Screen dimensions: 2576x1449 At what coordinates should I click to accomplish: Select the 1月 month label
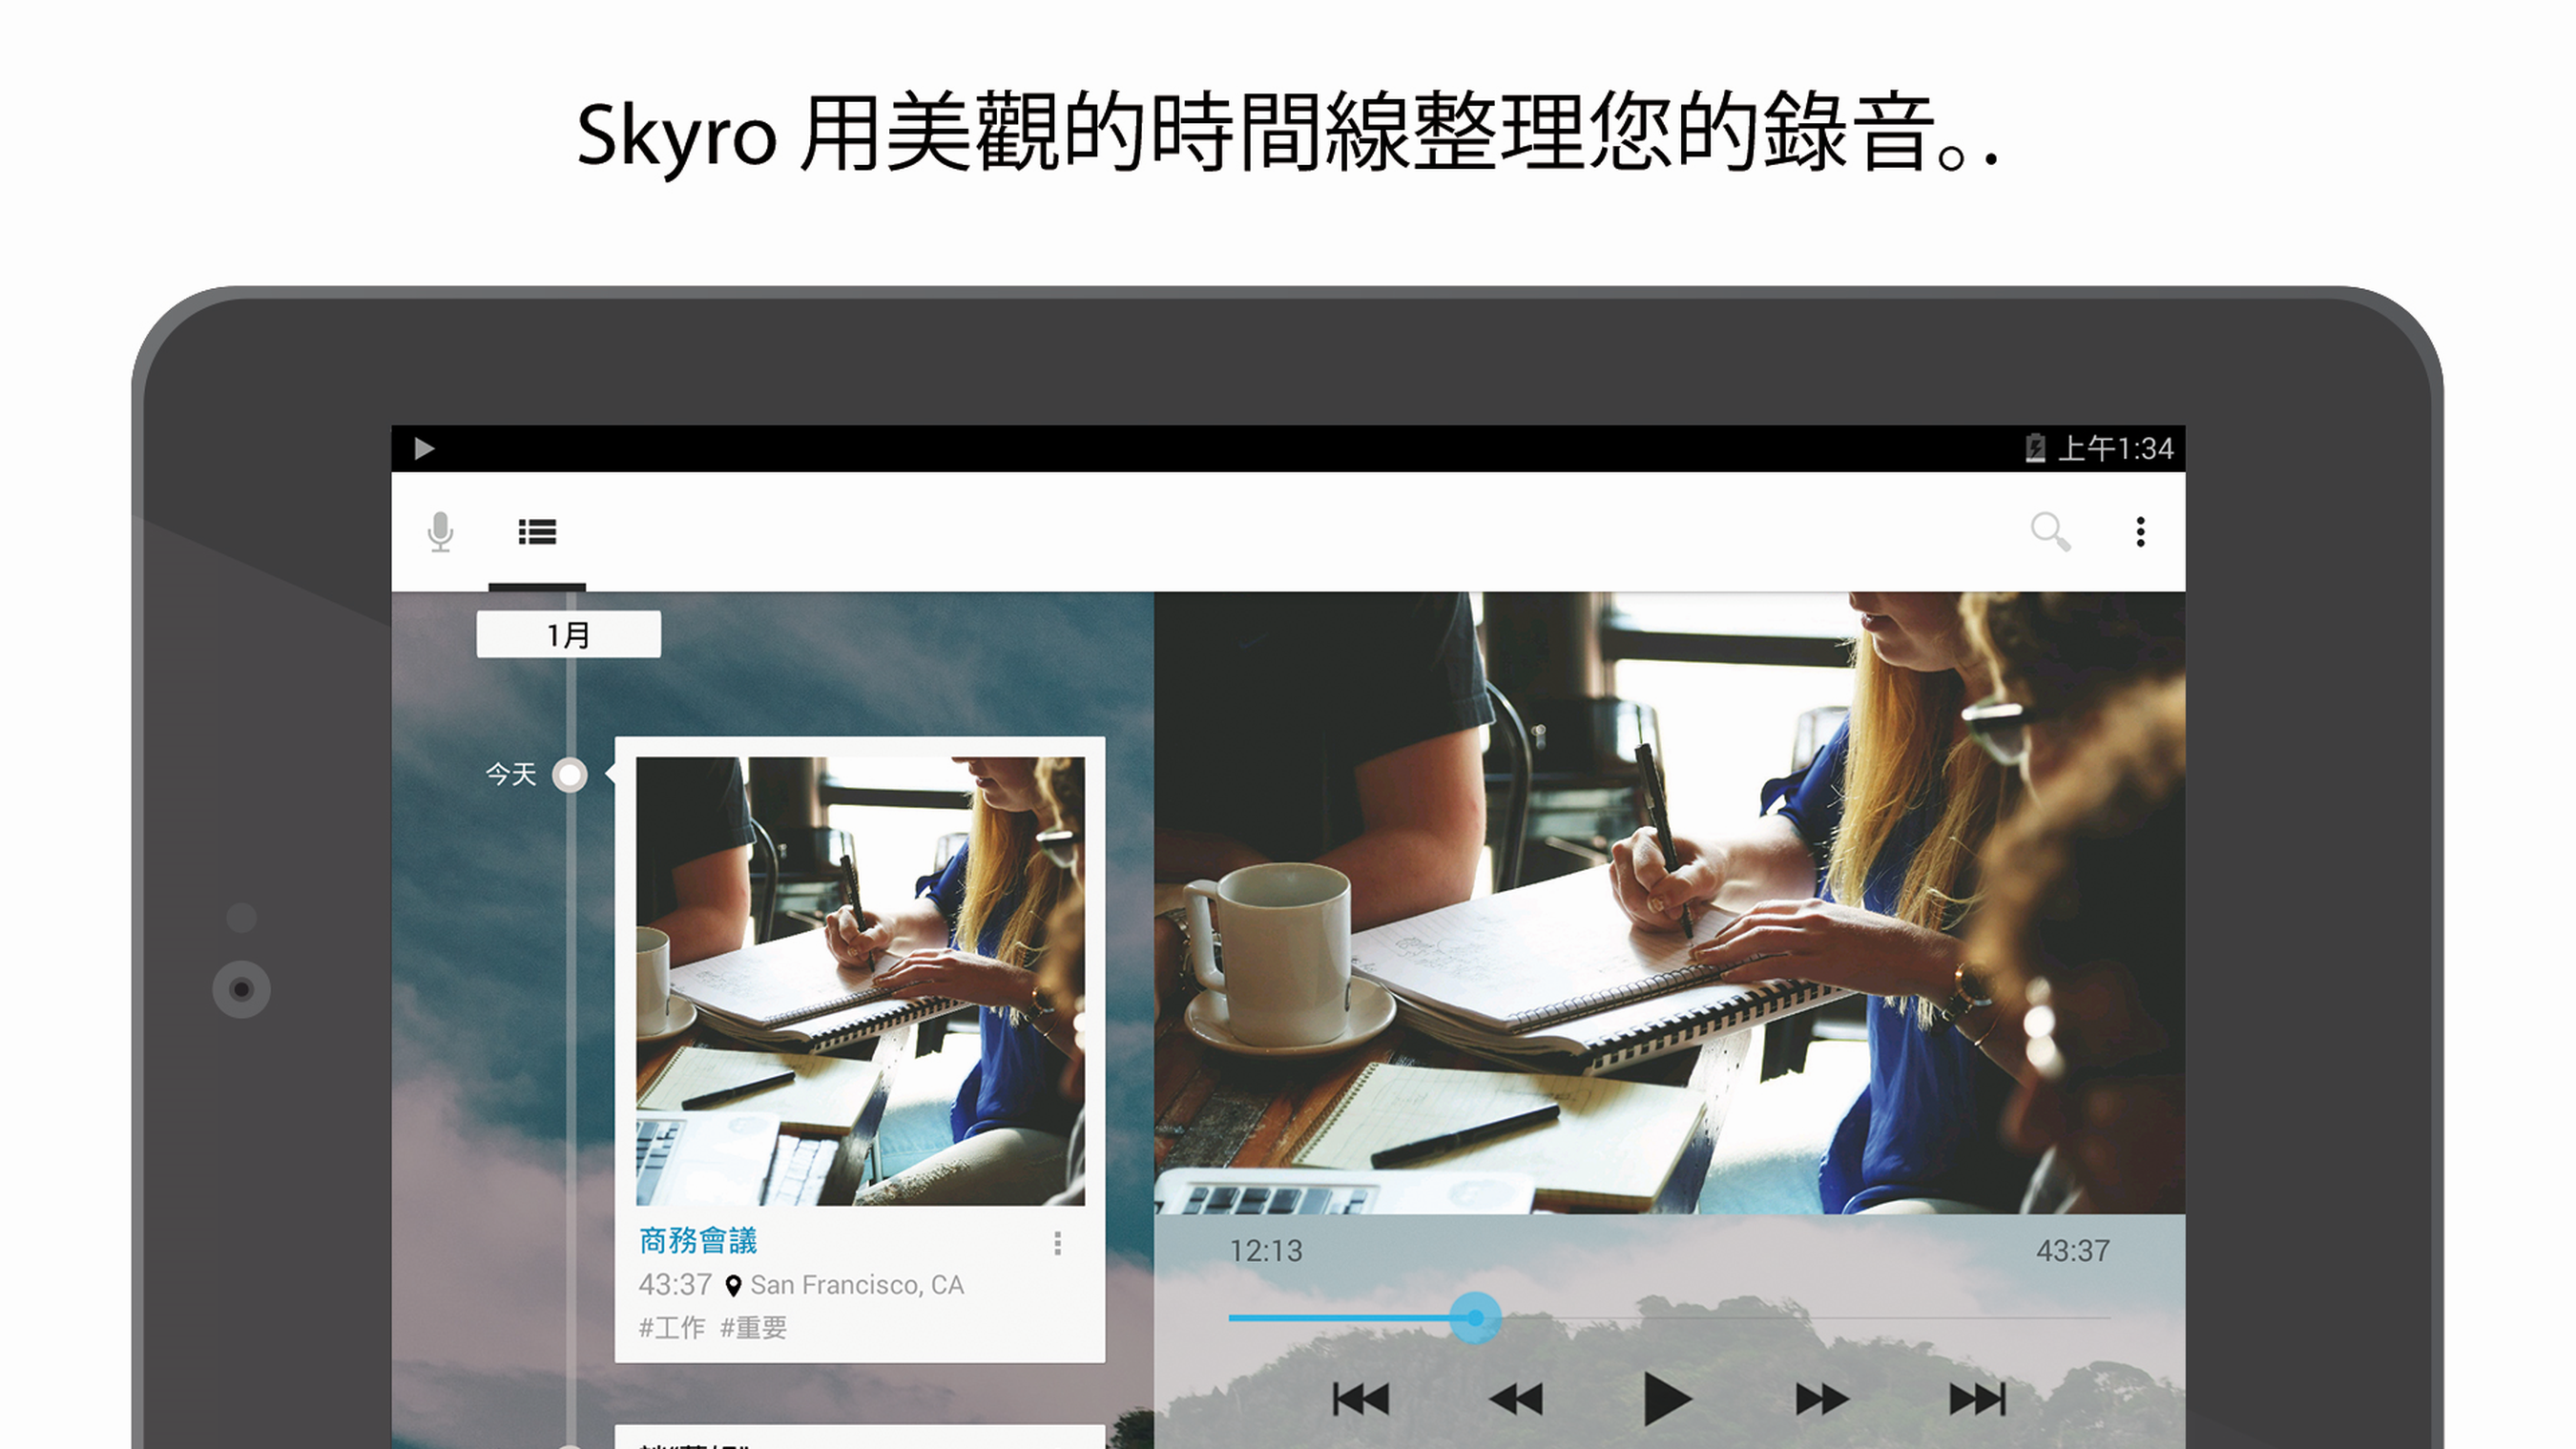(x=568, y=634)
